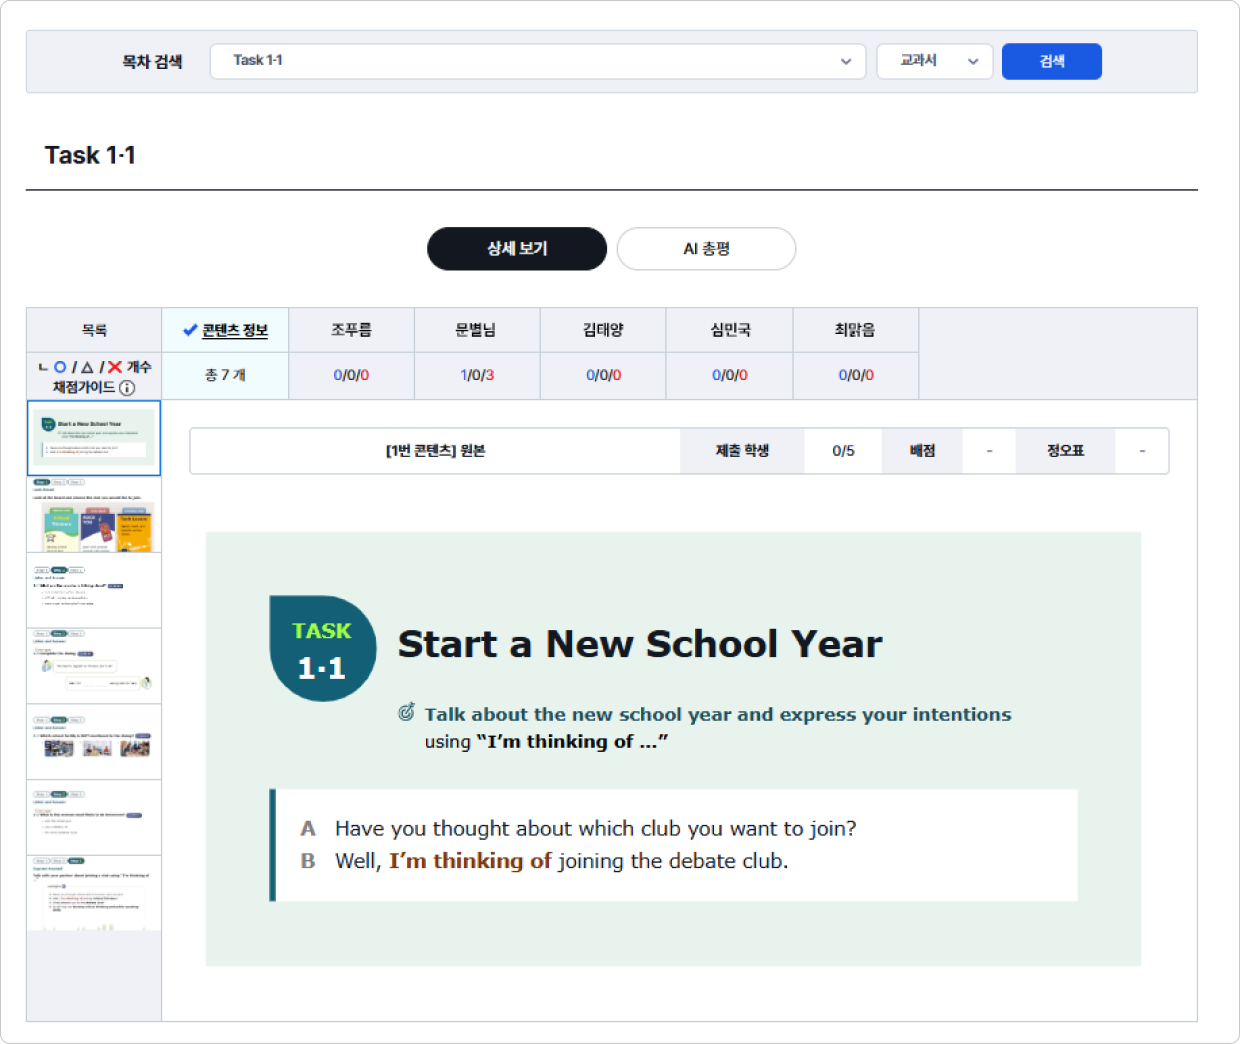Click the info icon beside 채점가이드
The width and height of the screenshot is (1240, 1044).
click(127, 388)
